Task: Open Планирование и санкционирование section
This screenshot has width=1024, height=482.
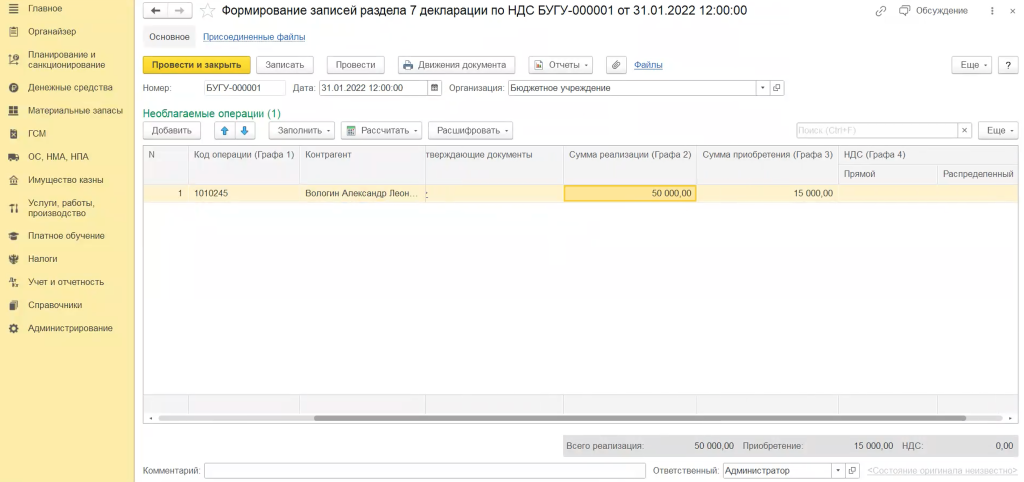Action: coord(66,59)
